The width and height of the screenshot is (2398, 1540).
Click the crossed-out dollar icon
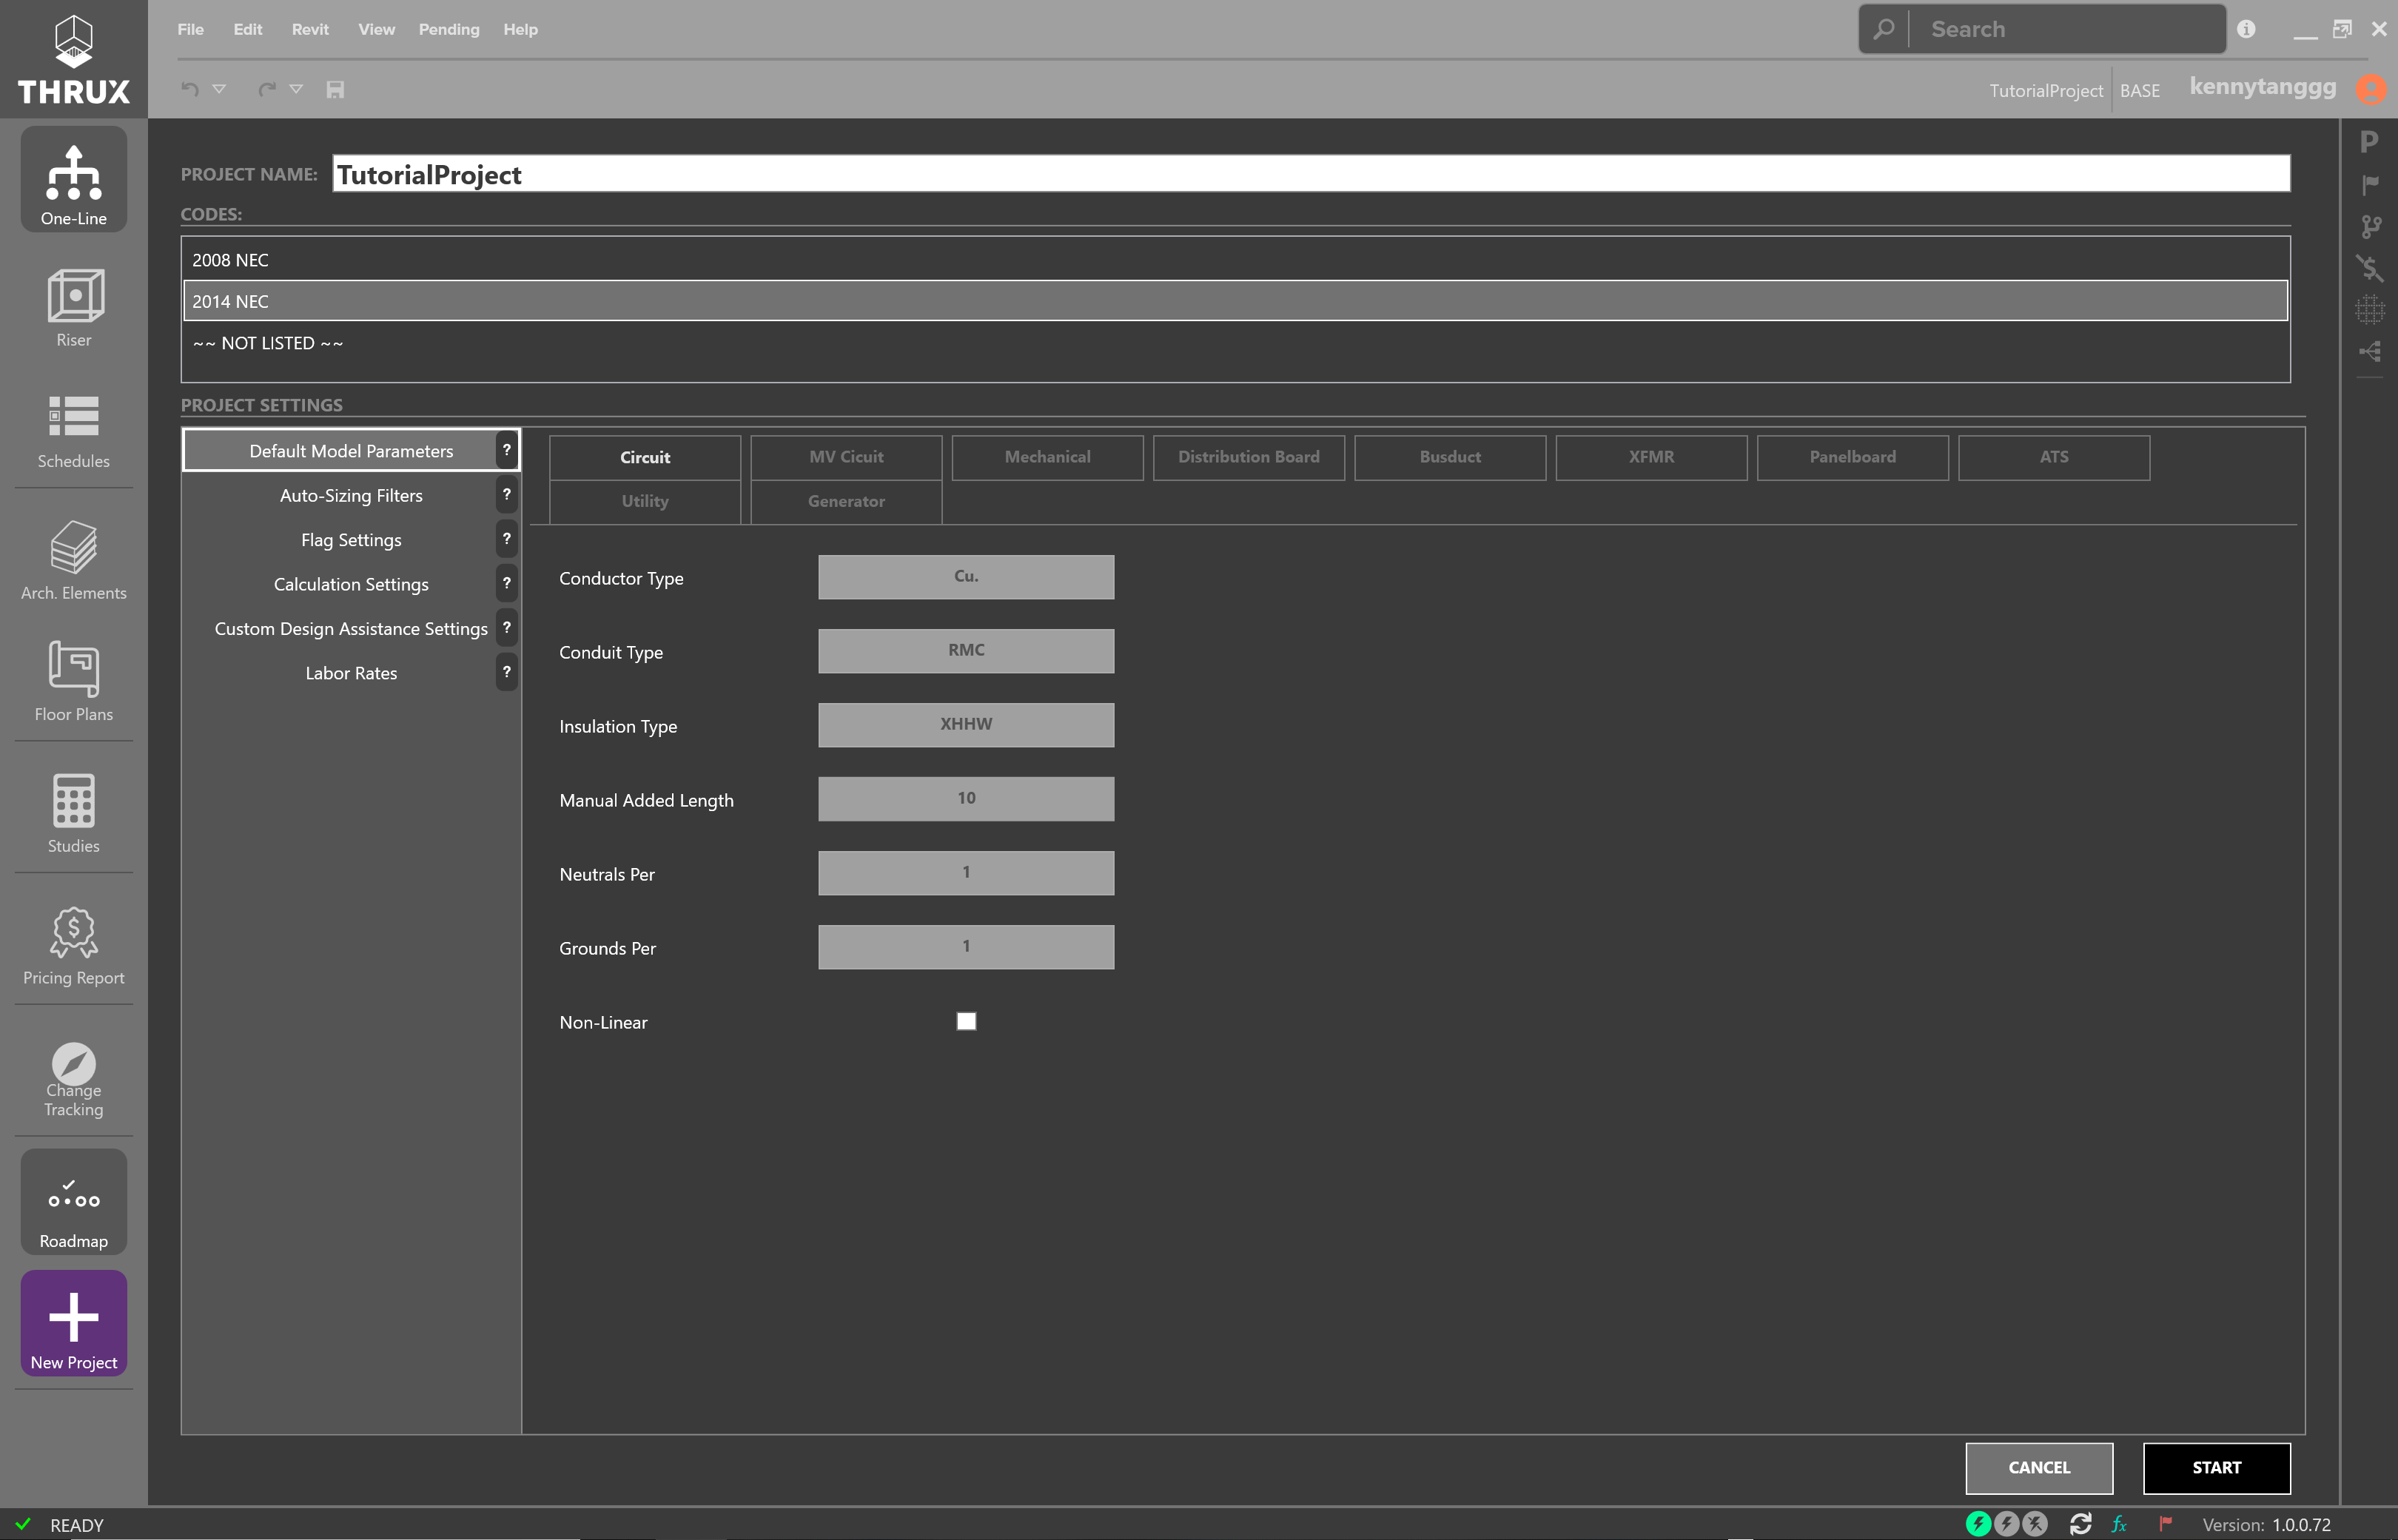click(x=2370, y=267)
